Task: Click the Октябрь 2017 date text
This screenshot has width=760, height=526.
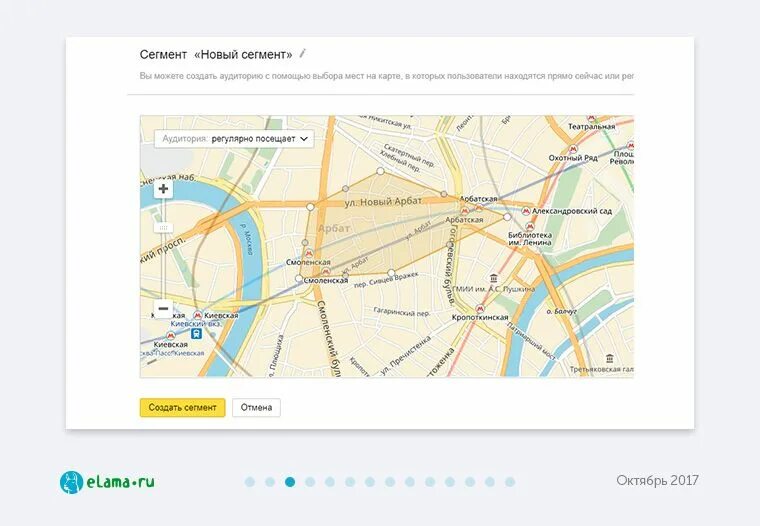Action: click(657, 480)
